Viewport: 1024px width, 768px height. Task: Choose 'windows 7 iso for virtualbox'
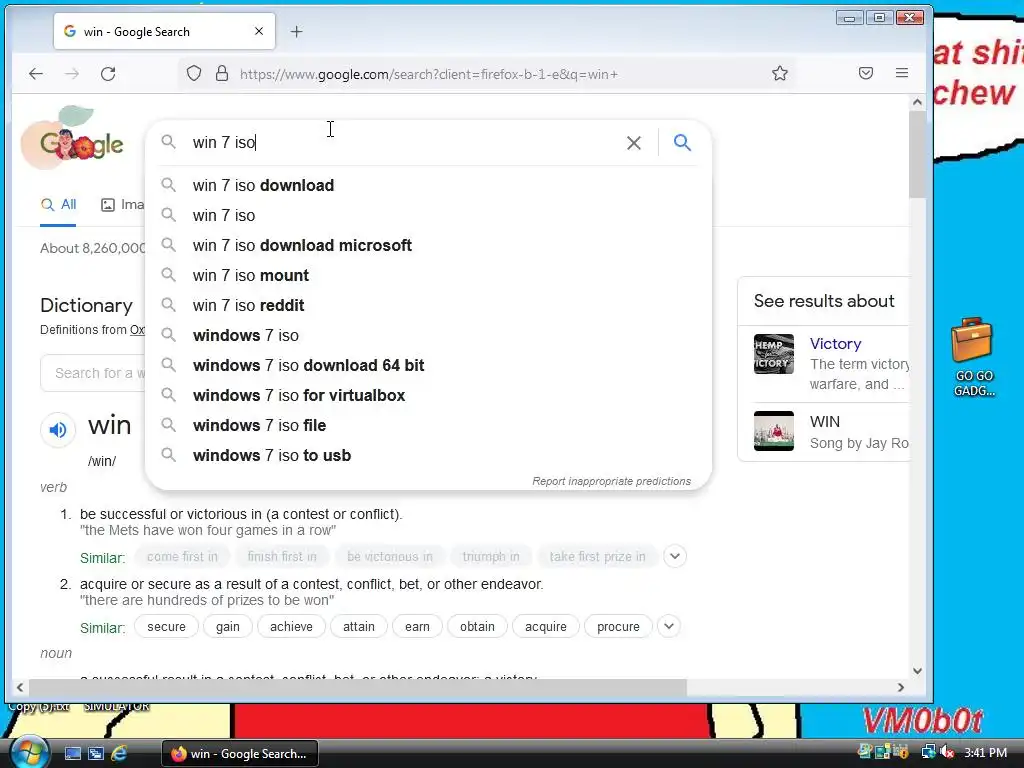pos(428,396)
